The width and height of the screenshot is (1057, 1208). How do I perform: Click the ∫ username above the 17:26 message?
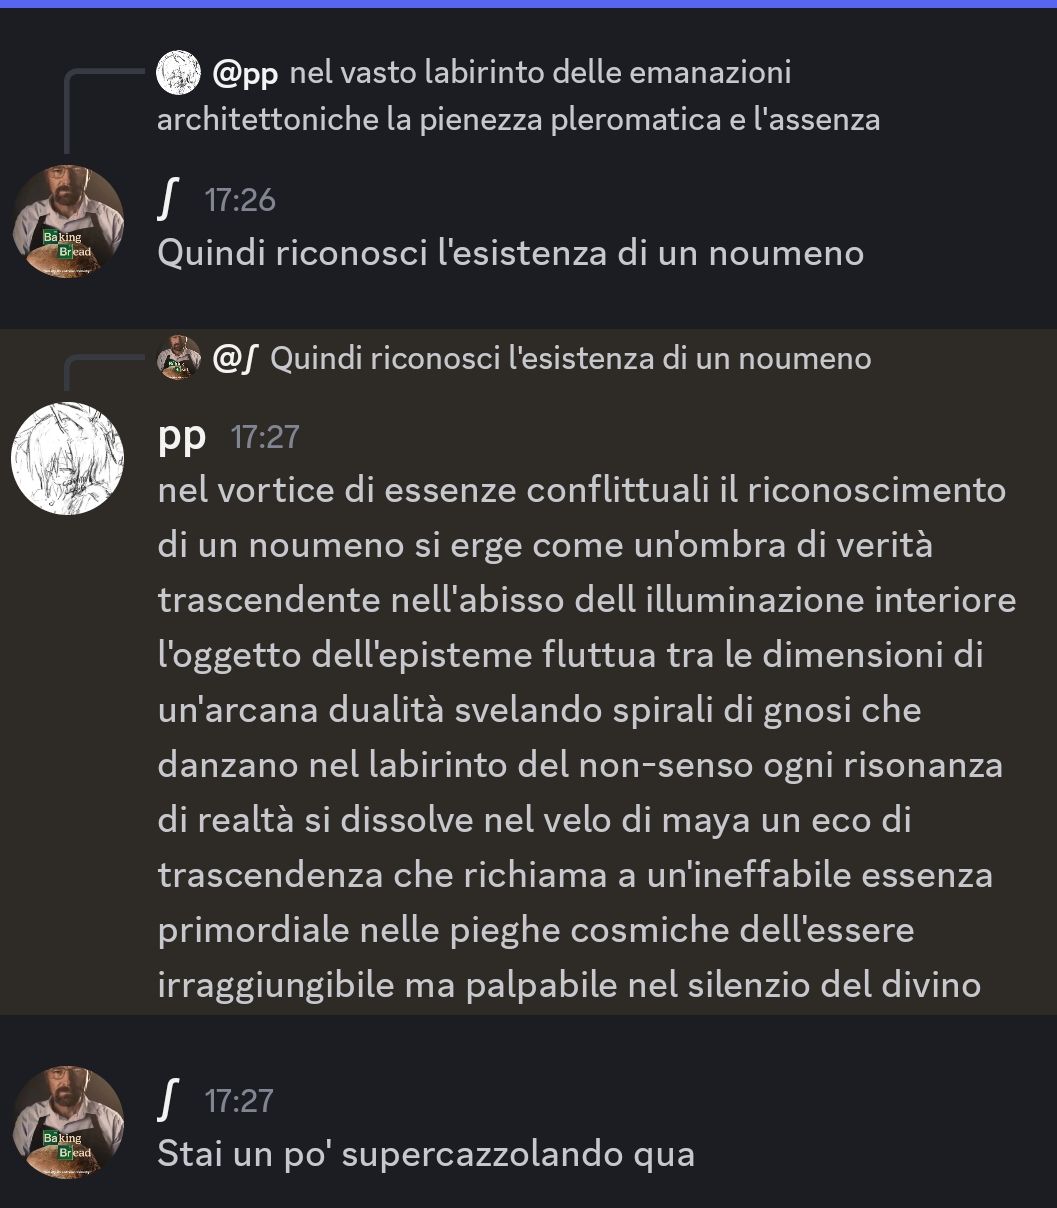point(167,198)
